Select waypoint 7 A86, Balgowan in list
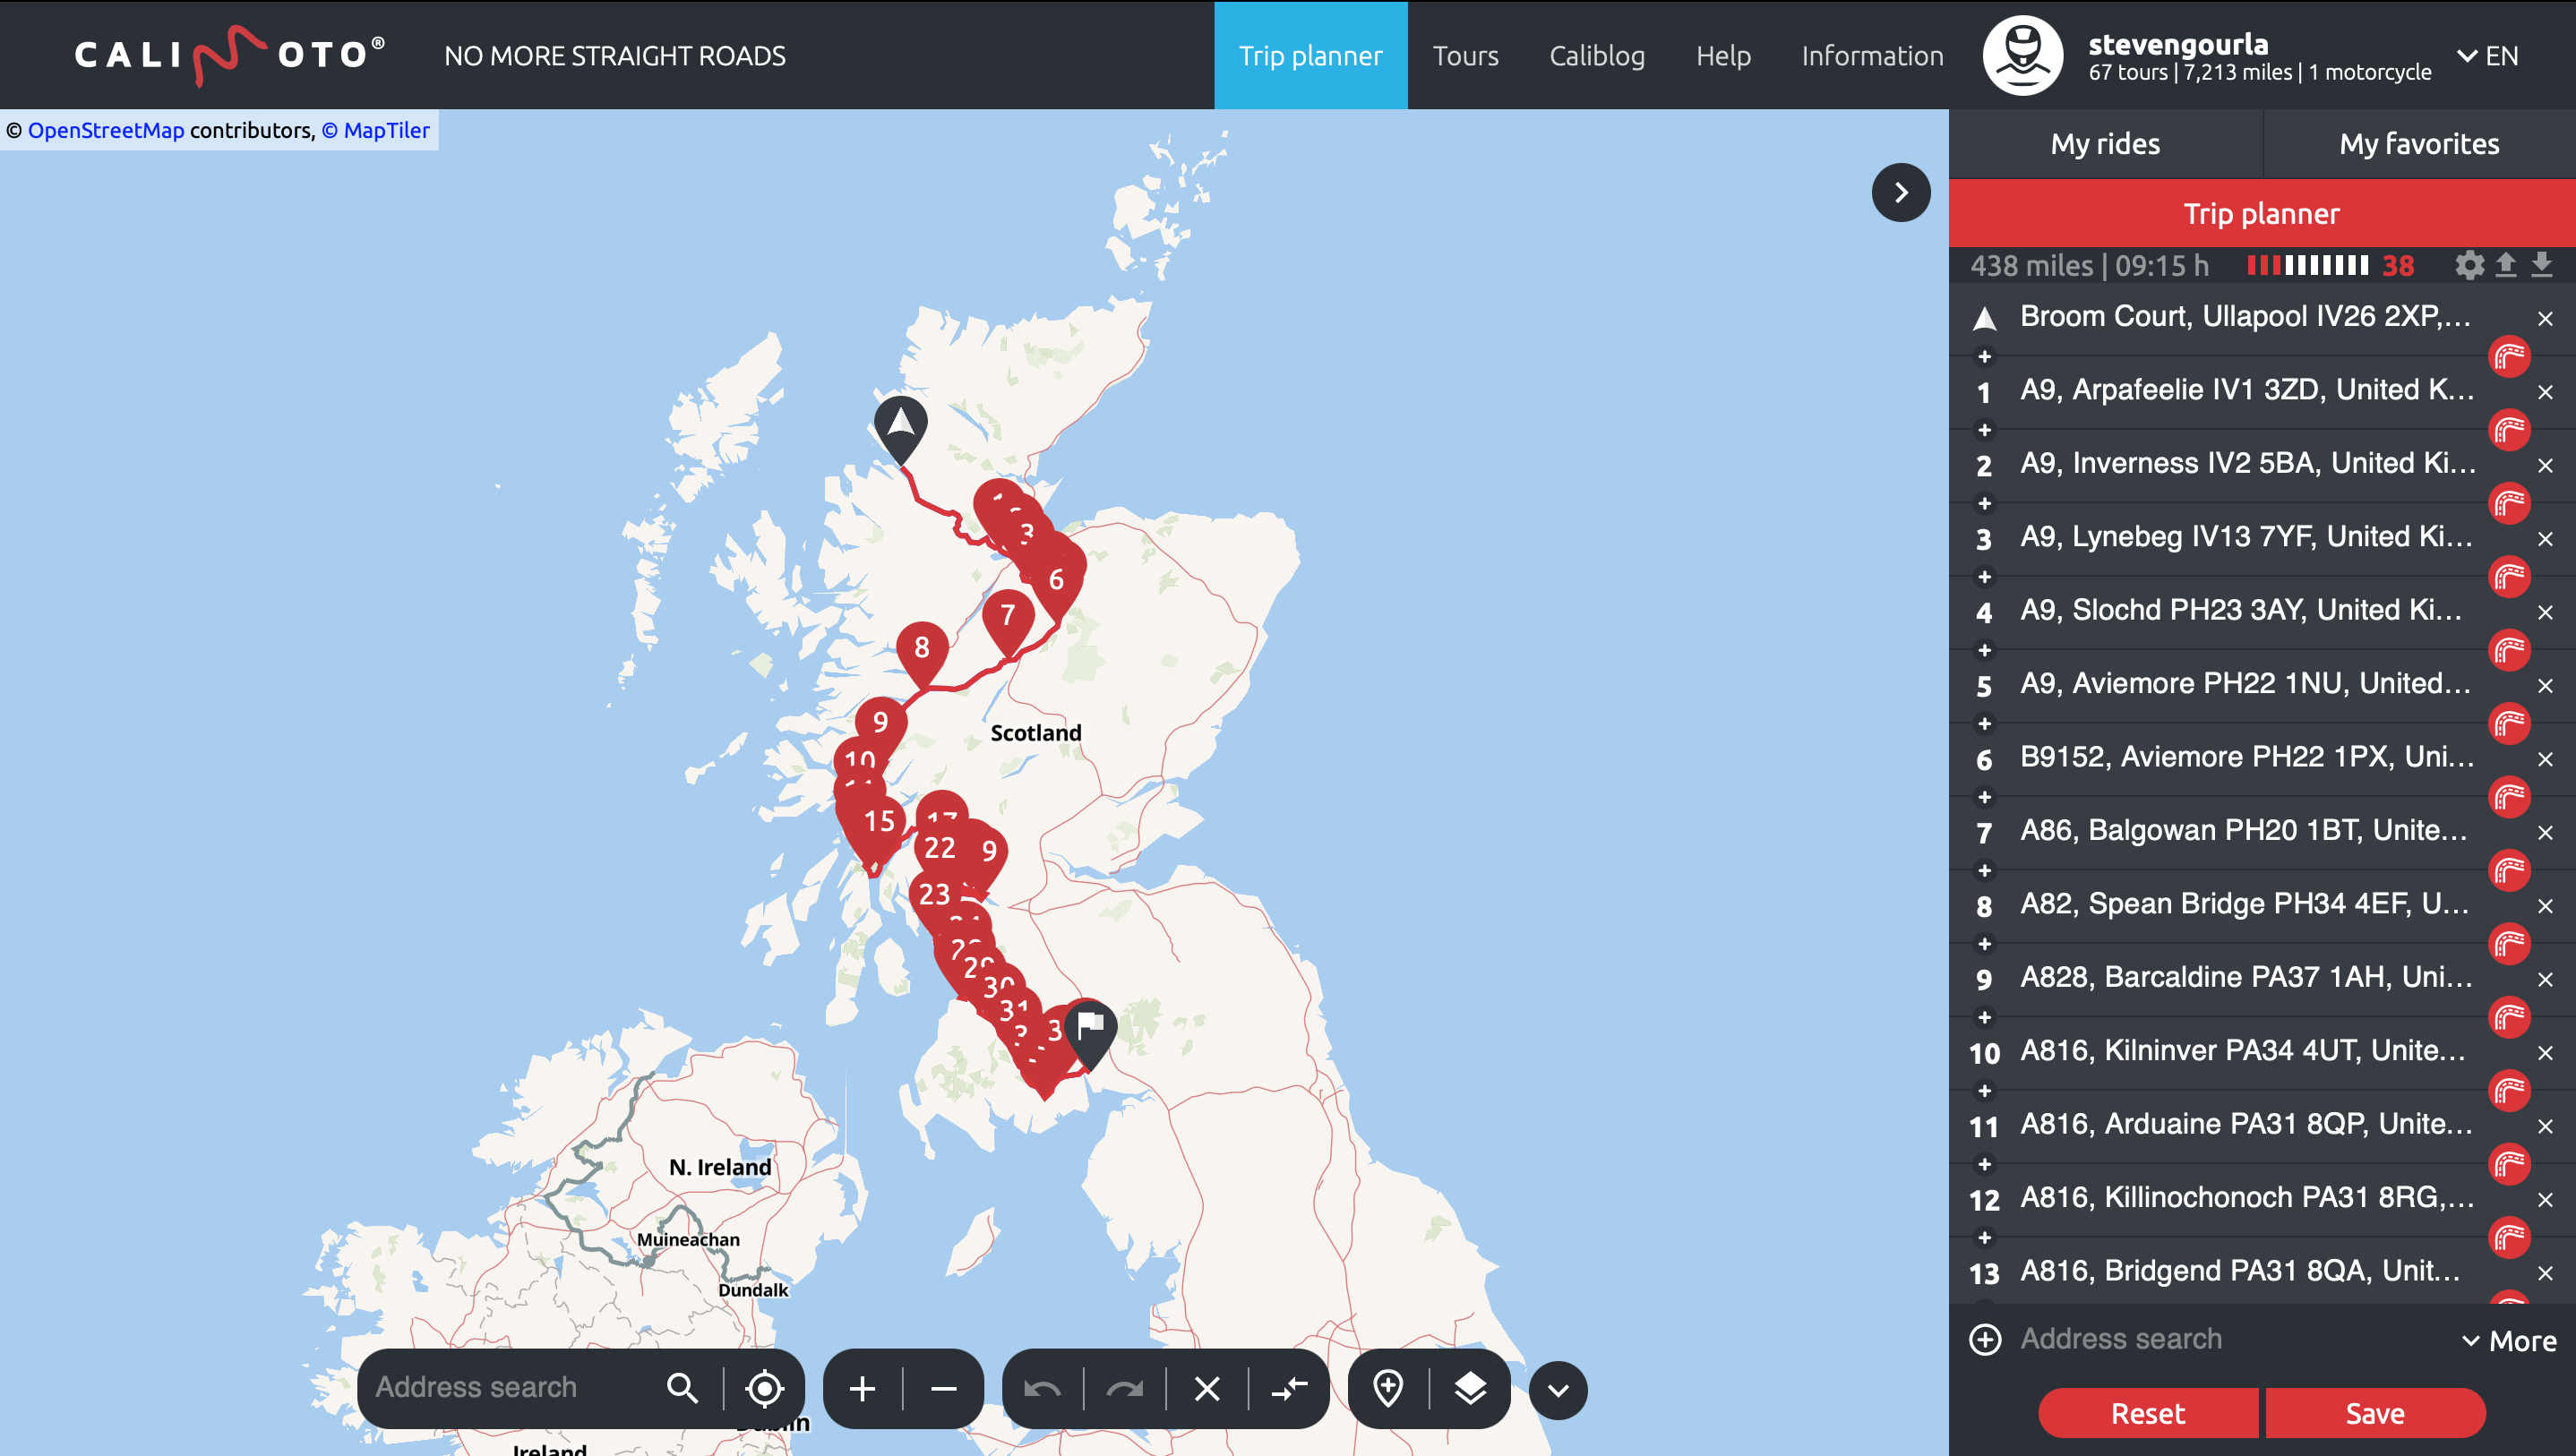This screenshot has height=1456, width=2576. coord(2244,830)
